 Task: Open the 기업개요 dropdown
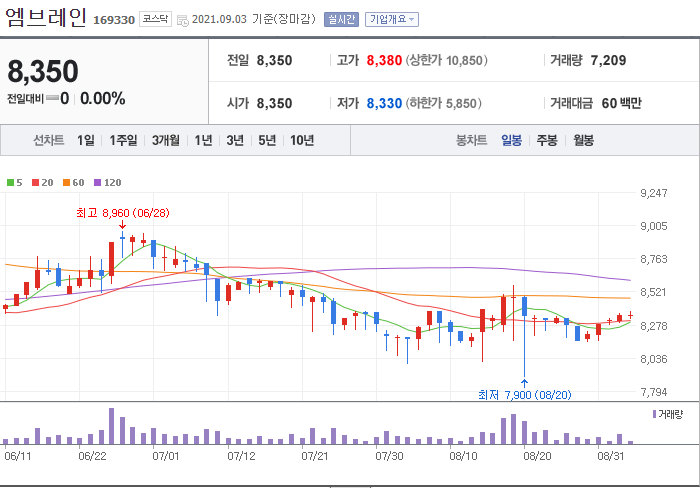point(392,19)
